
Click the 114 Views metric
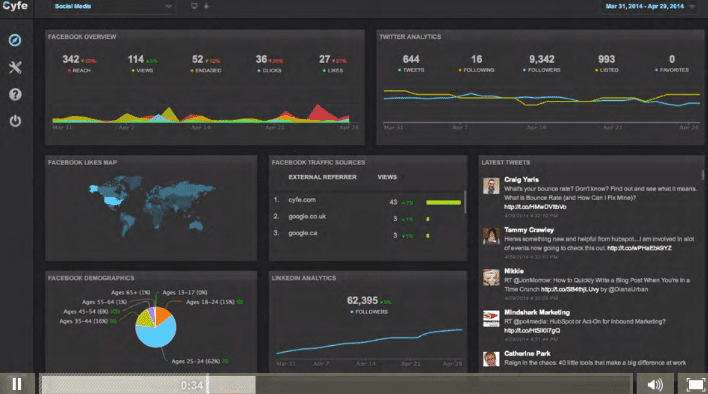click(x=142, y=64)
